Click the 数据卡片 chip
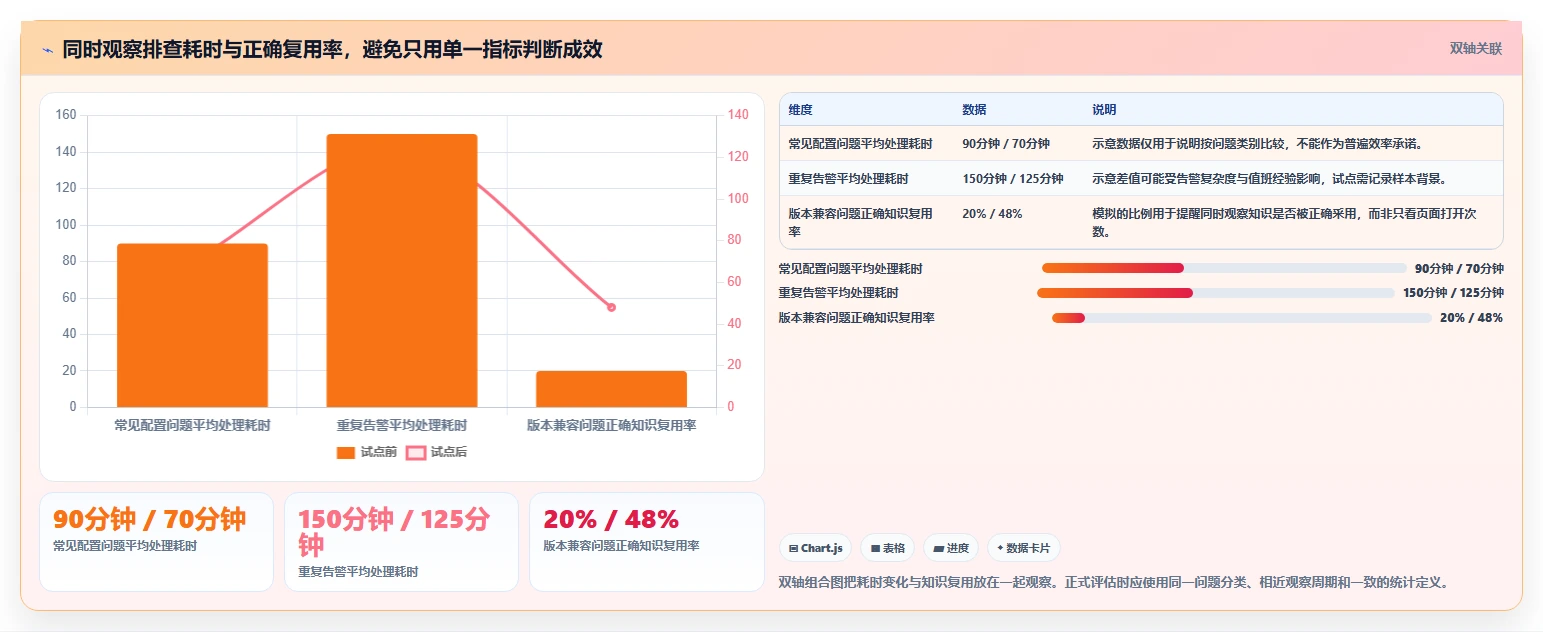The width and height of the screenshot is (1543, 632). pos(1024,548)
